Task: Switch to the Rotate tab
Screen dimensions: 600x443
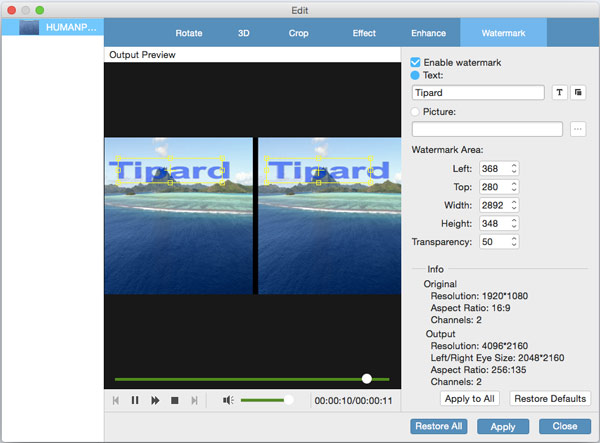Action: click(x=189, y=33)
